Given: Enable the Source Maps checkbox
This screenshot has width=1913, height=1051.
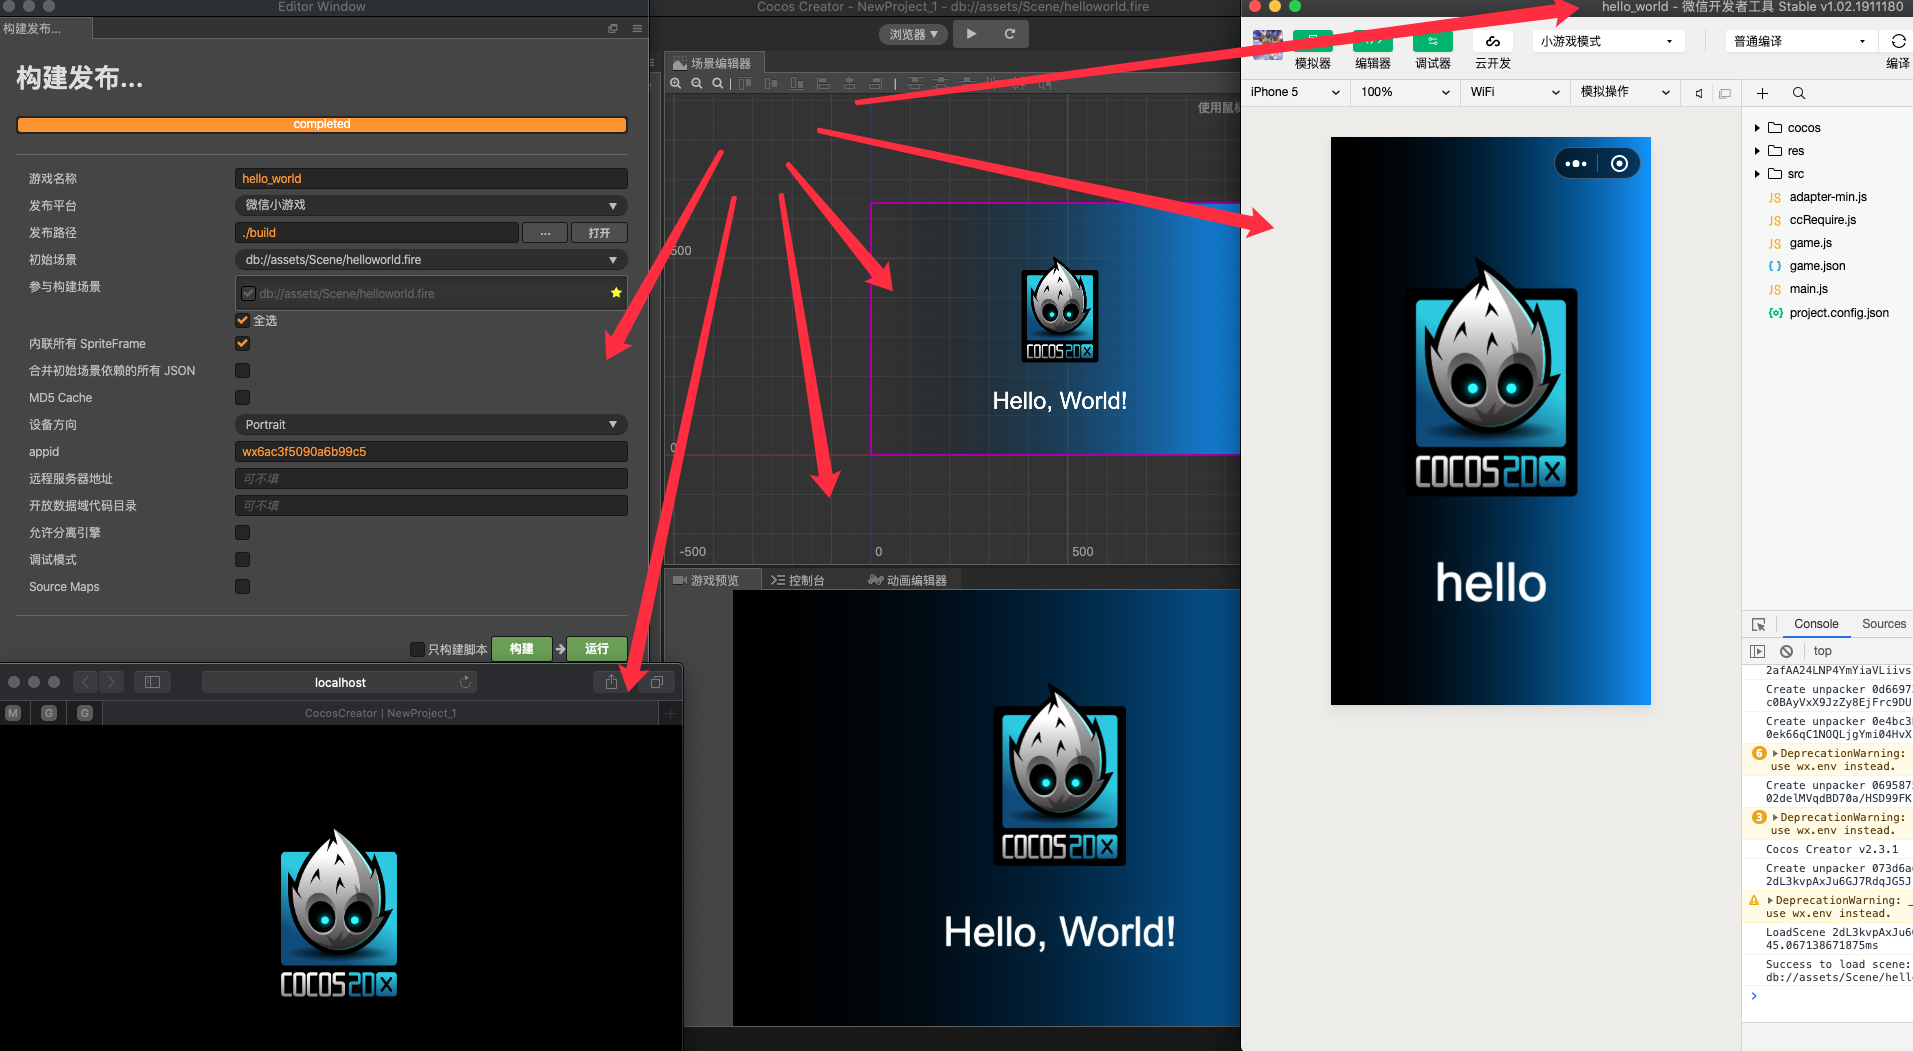Looking at the screenshot, I should (x=242, y=586).
